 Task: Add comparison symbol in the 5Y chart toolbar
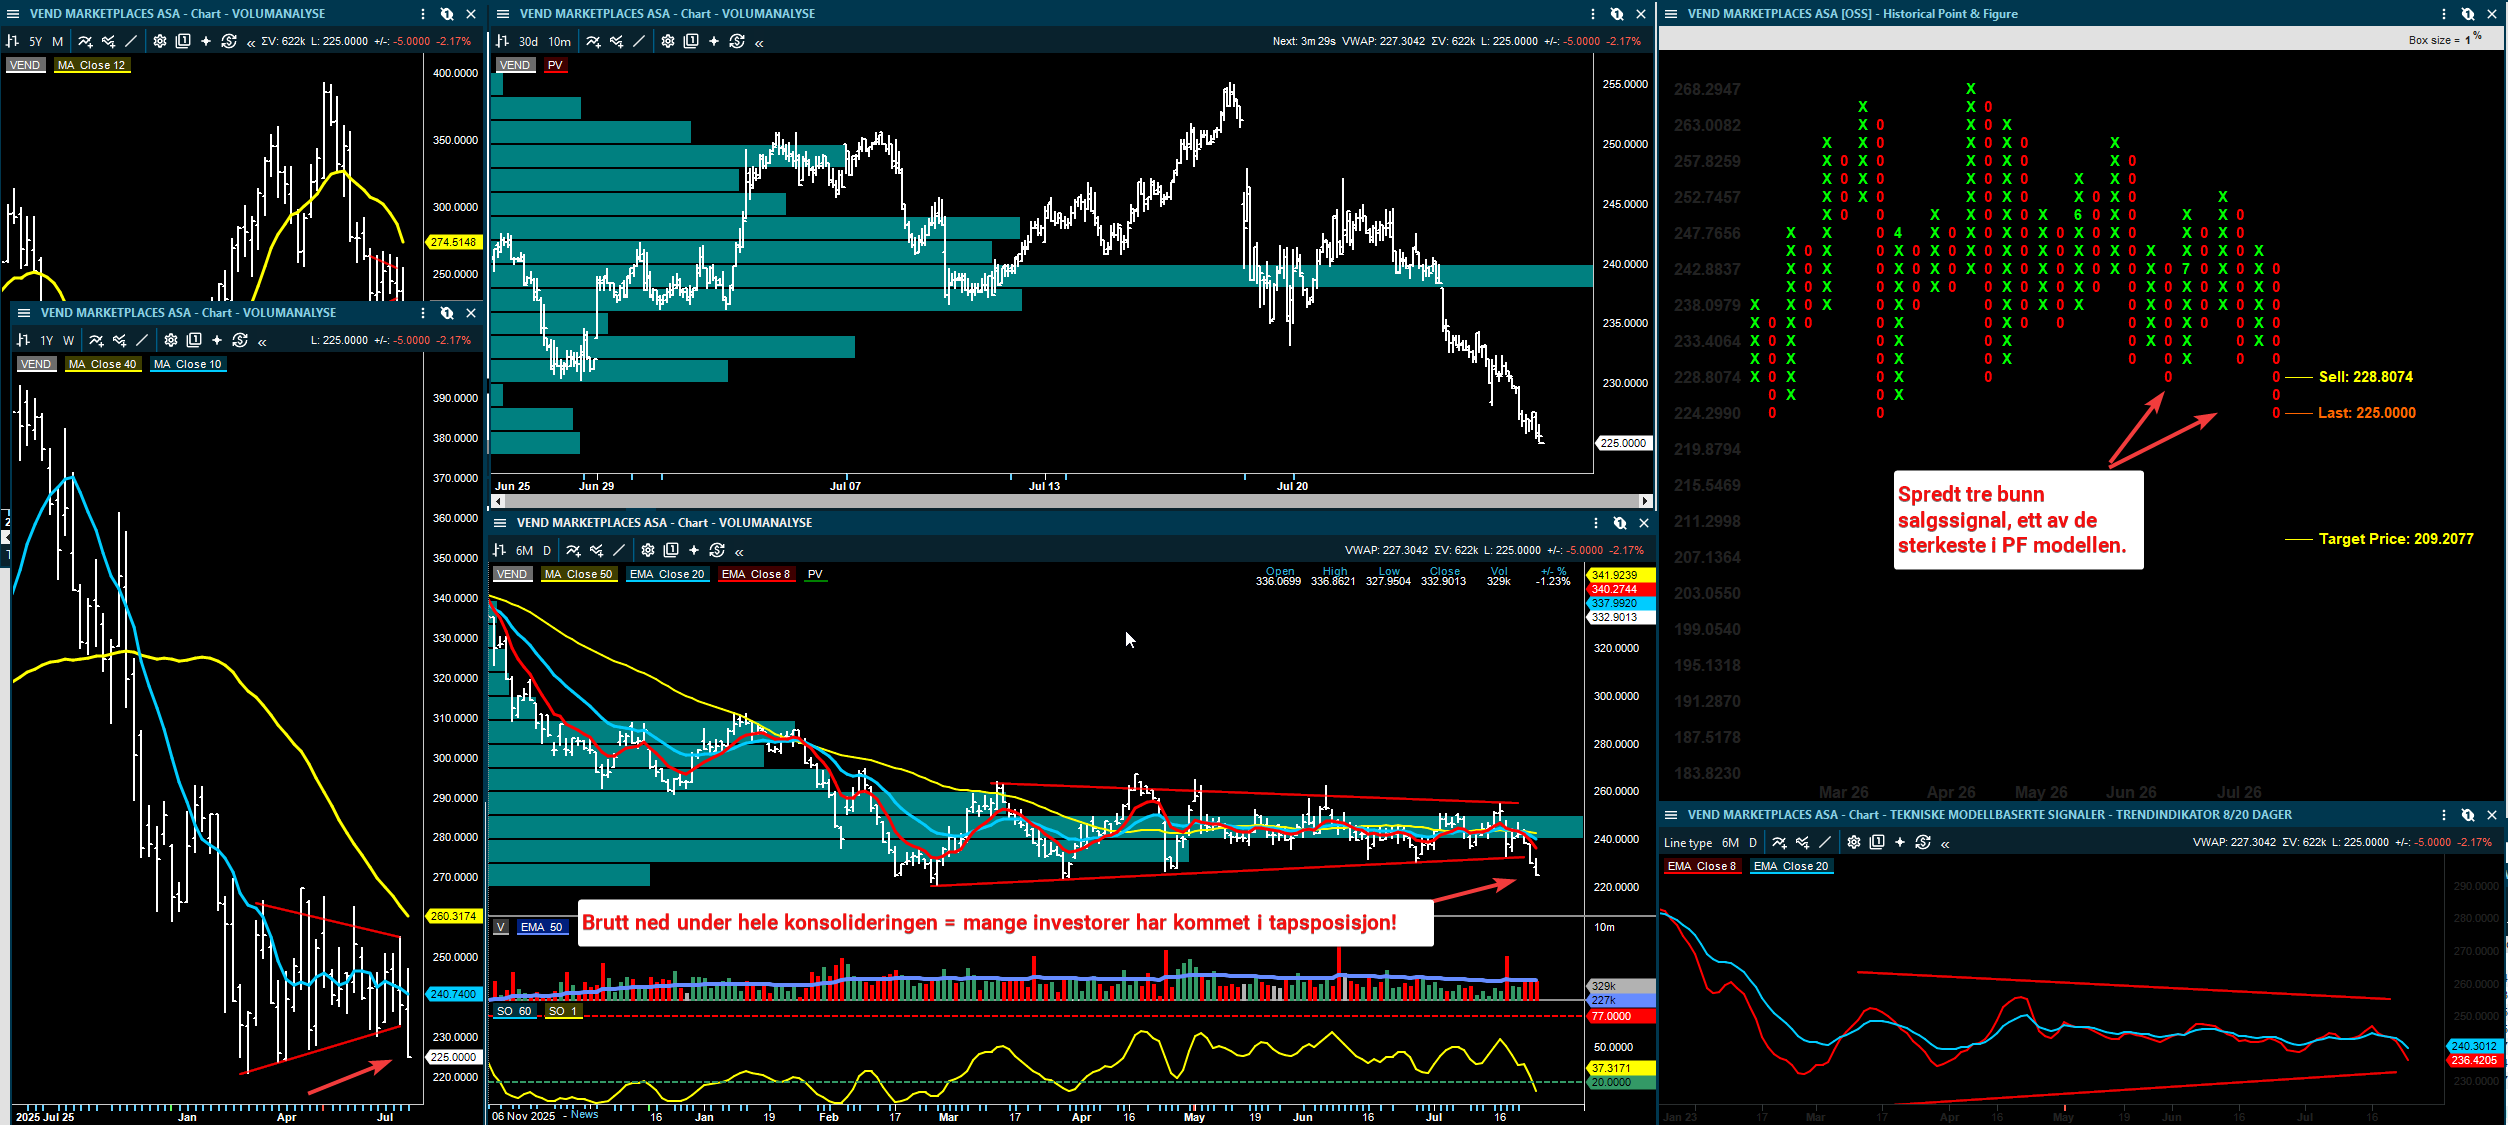[x=108, y=41]
